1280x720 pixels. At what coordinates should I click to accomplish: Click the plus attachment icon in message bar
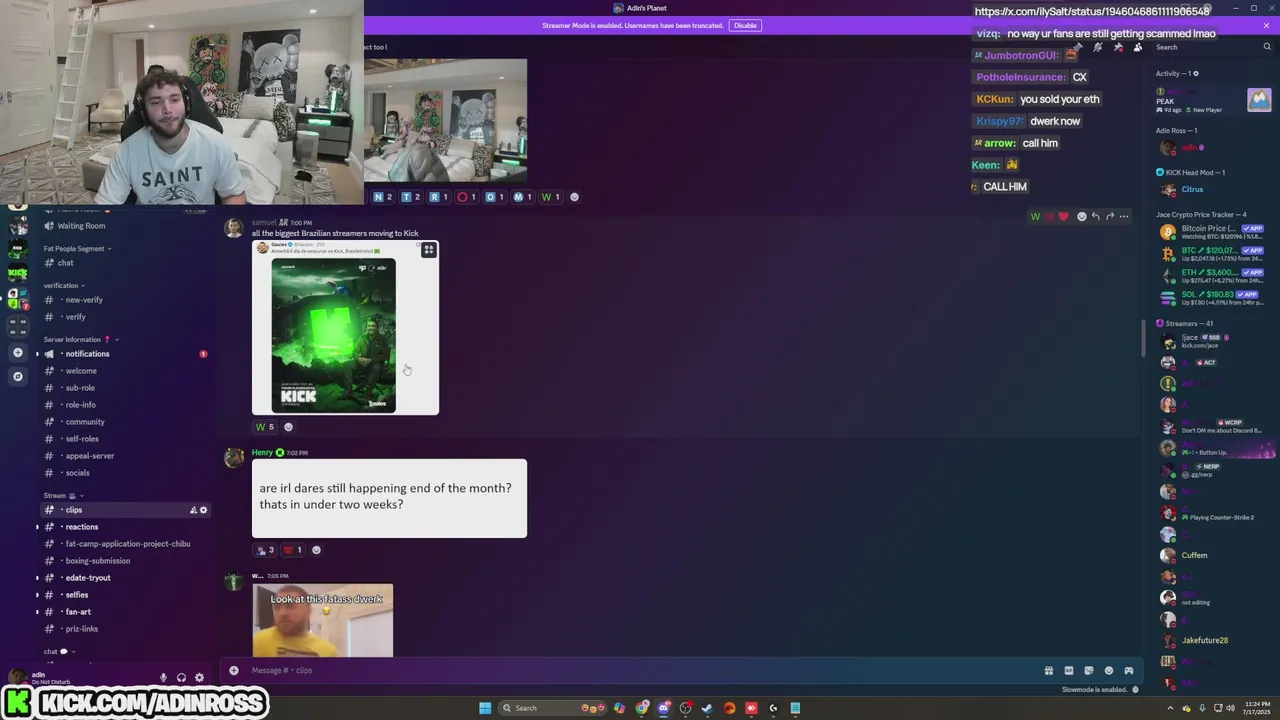tap(234, 670)
